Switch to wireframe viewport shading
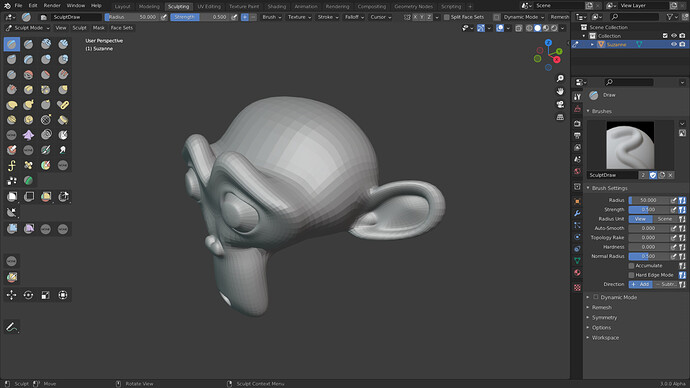The height and width of the screenshot is (388, 690). coord(529,28)
